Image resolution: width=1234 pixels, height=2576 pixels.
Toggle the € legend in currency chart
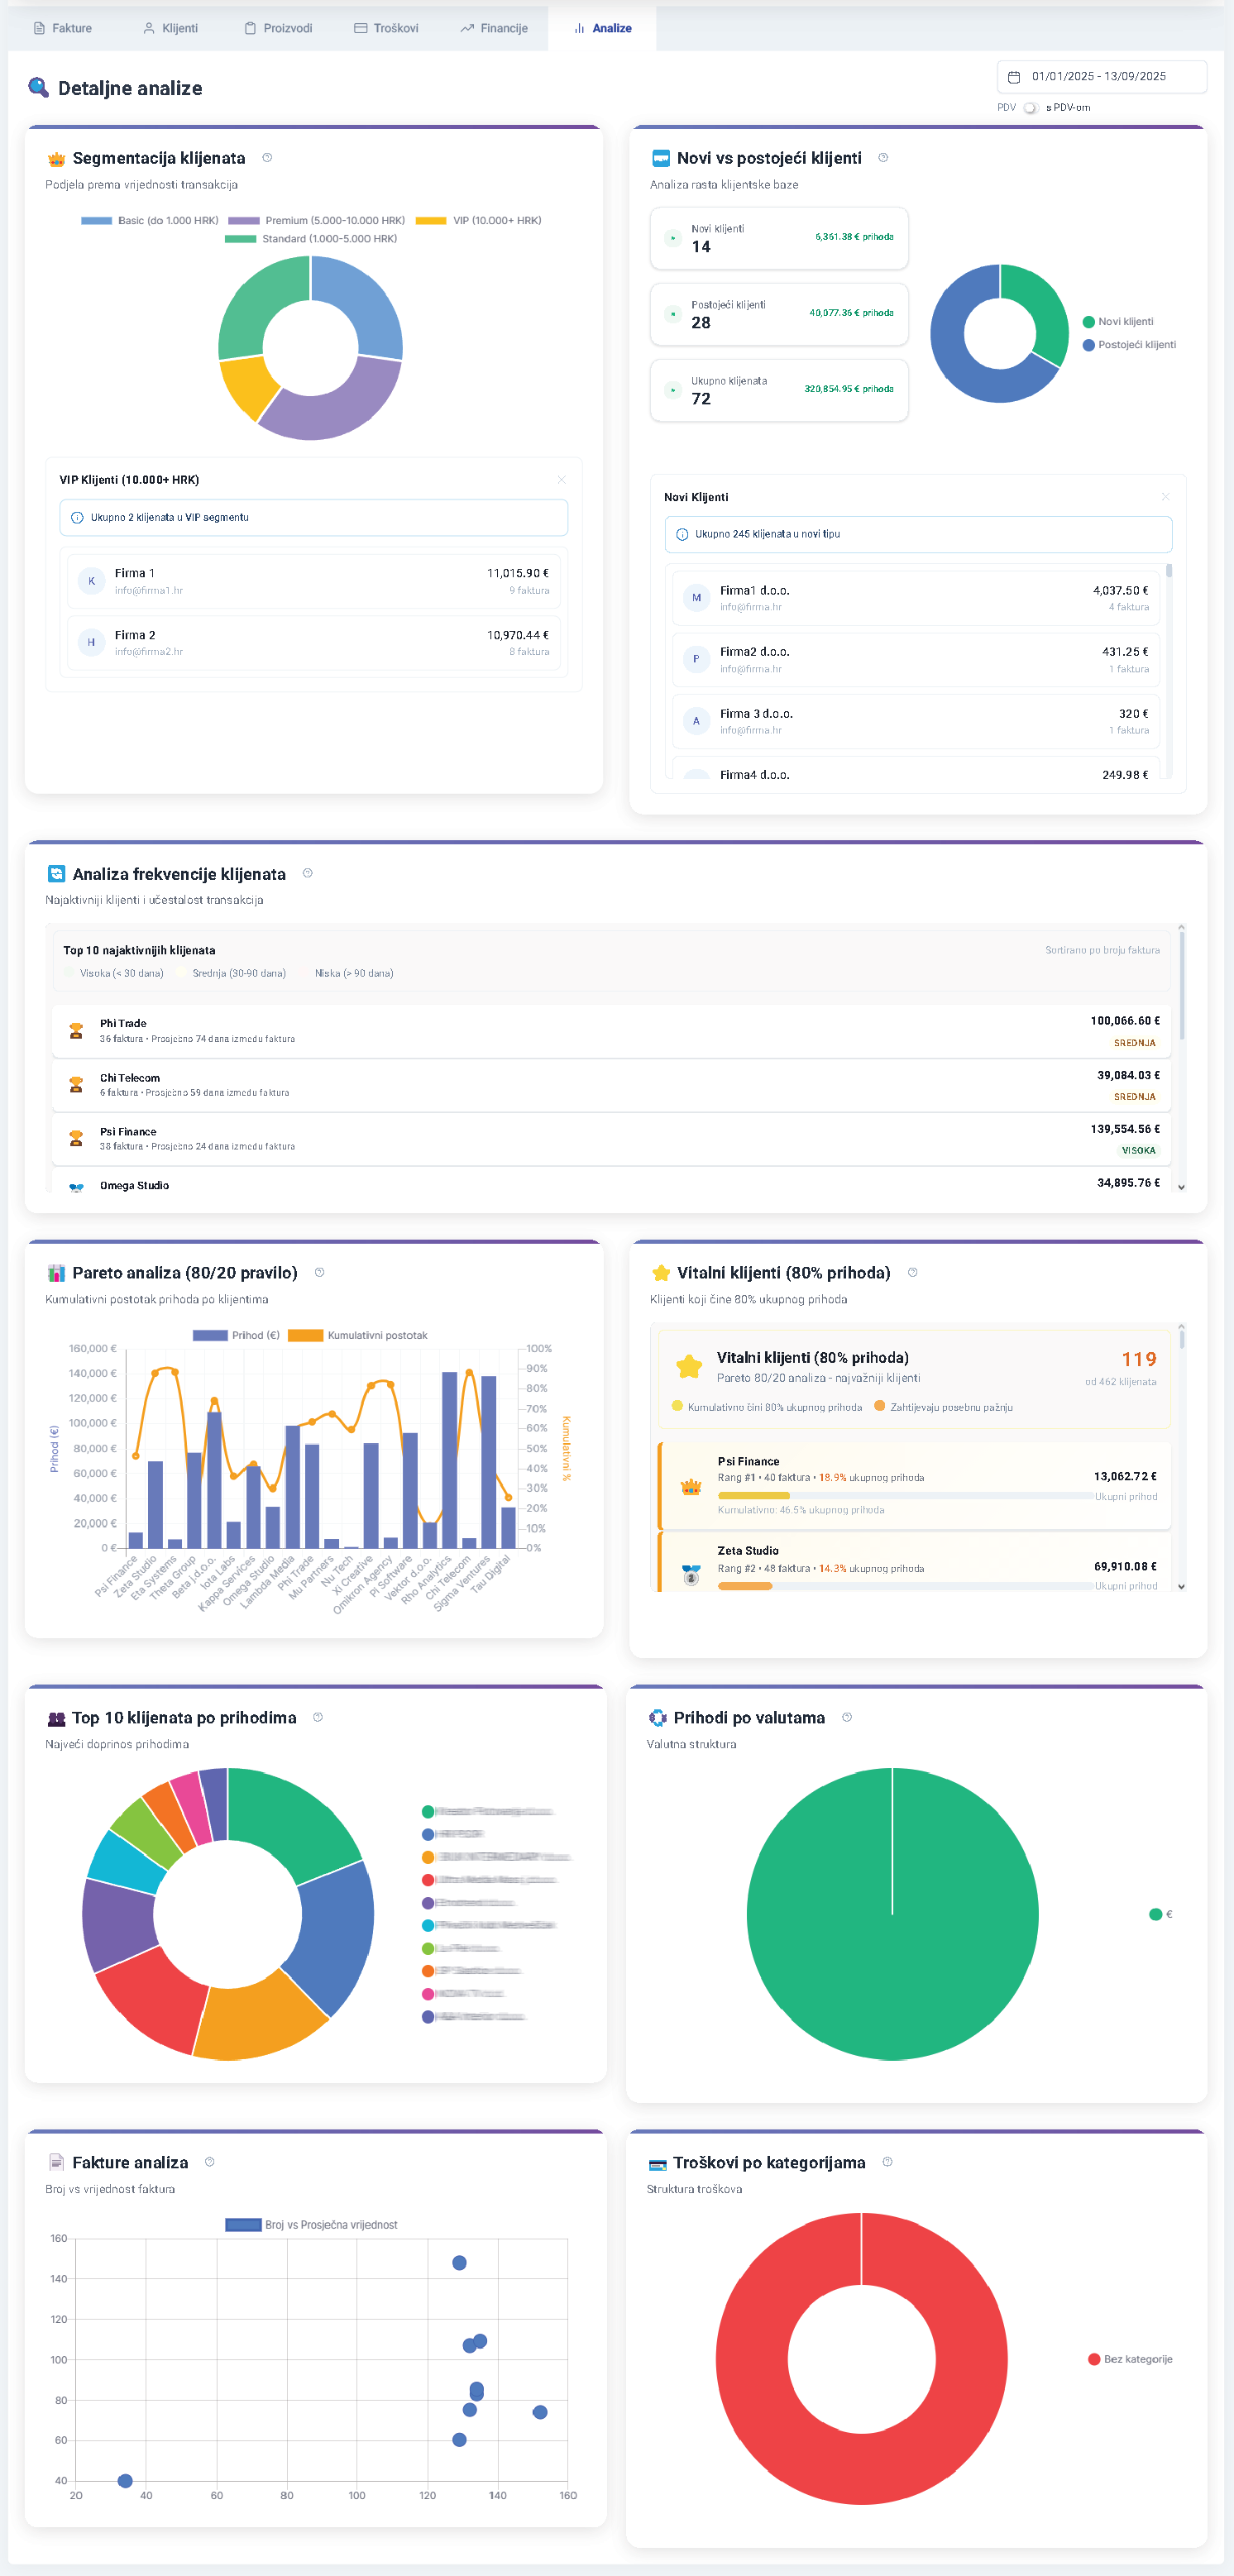pos(1161,1915)
